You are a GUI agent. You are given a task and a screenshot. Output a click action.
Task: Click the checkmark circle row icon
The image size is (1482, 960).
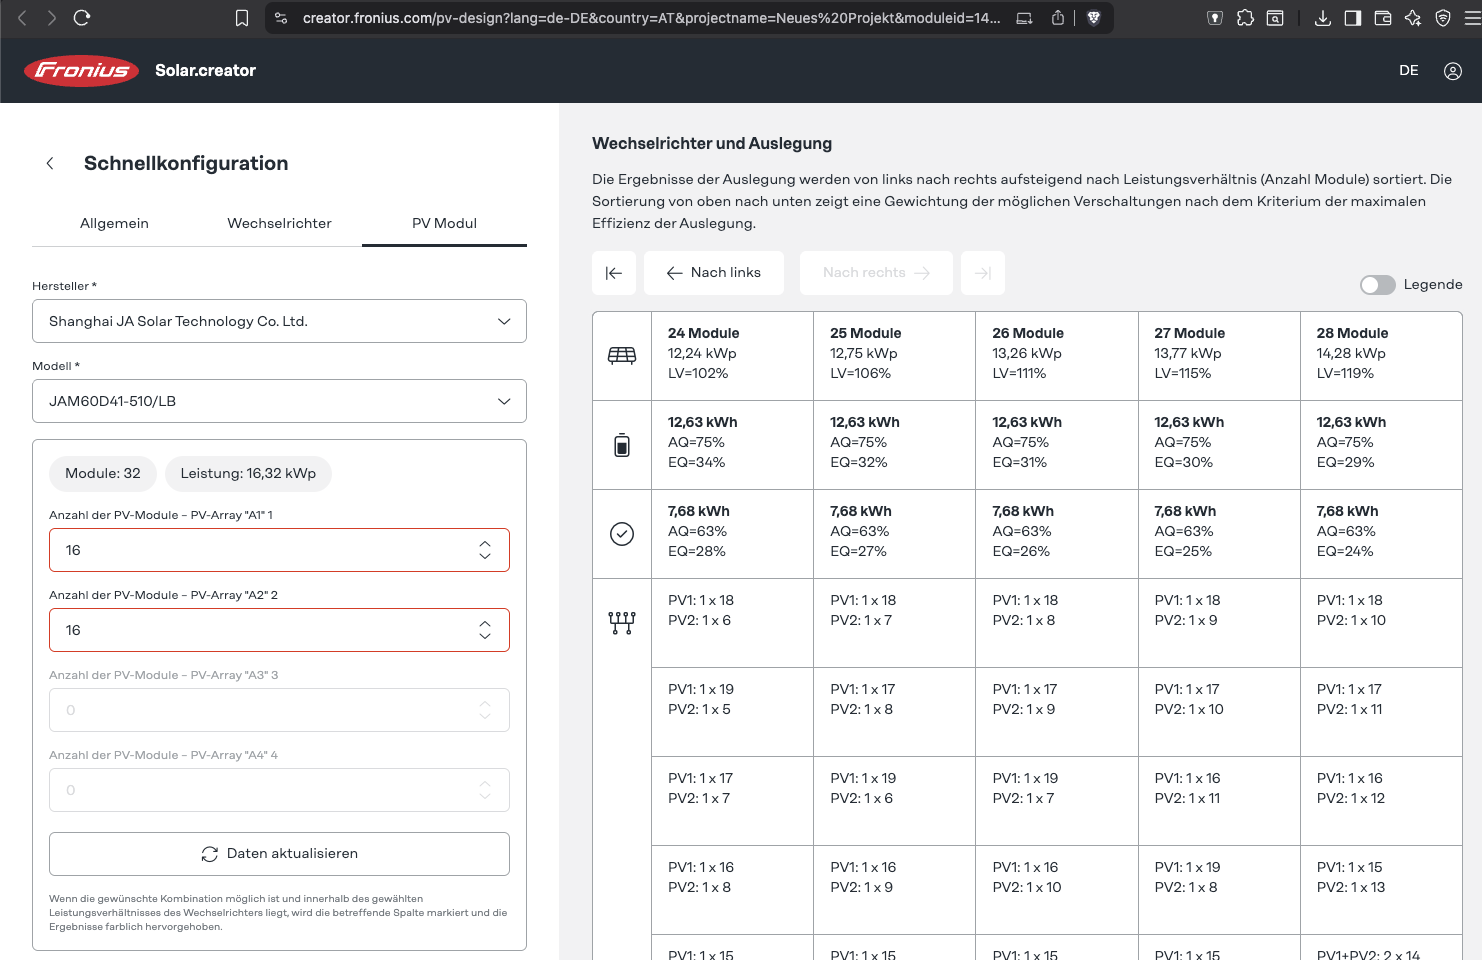point(622,534)
